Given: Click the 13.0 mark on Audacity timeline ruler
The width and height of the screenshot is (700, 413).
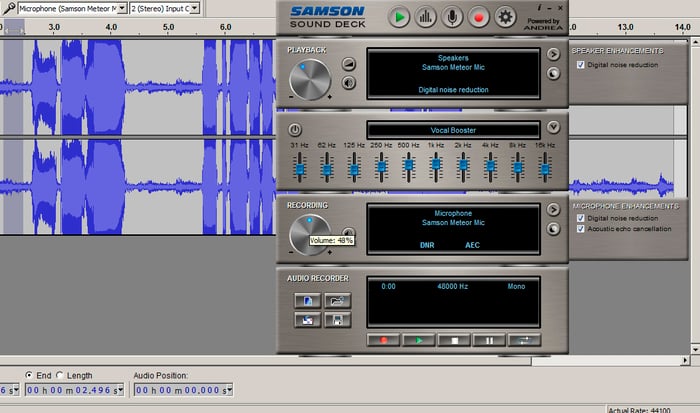Looking at the screenshot, I should tap(625, 27).
